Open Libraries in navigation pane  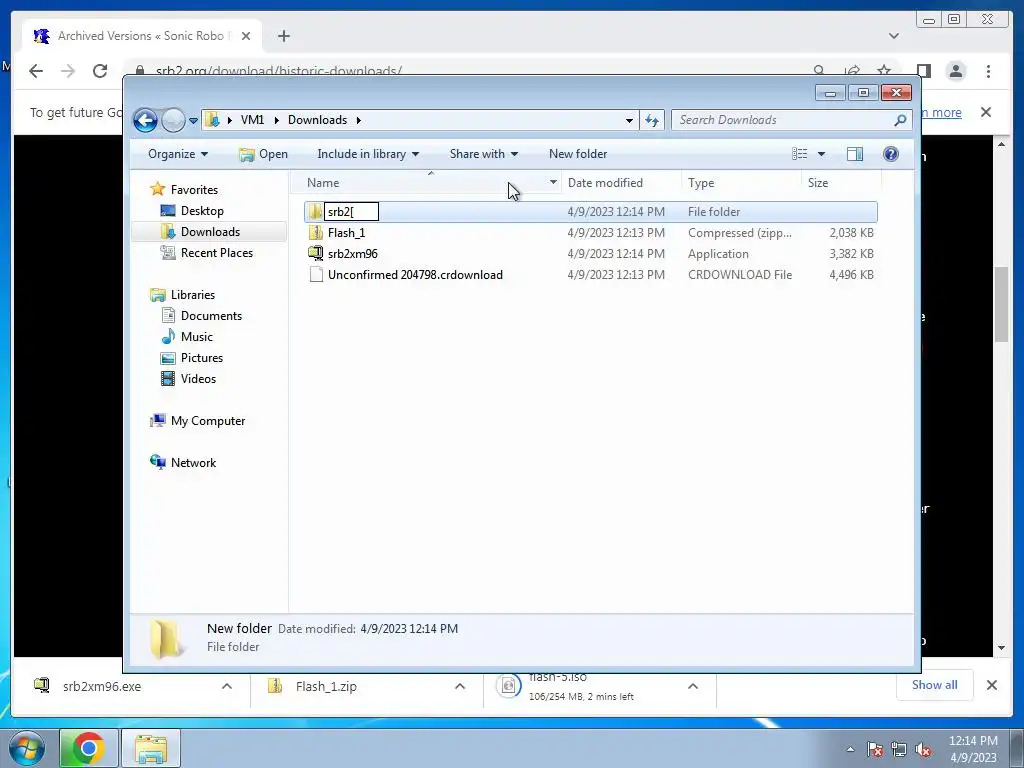point(193,295)
